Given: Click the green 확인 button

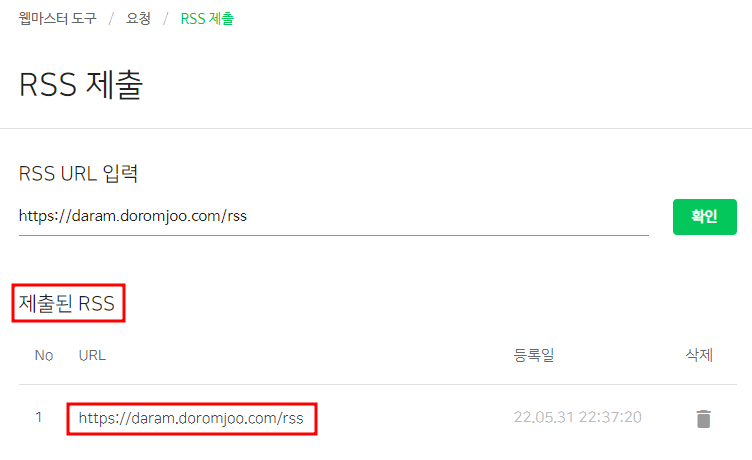Looking at the screenshot, I should click(705, 217).
